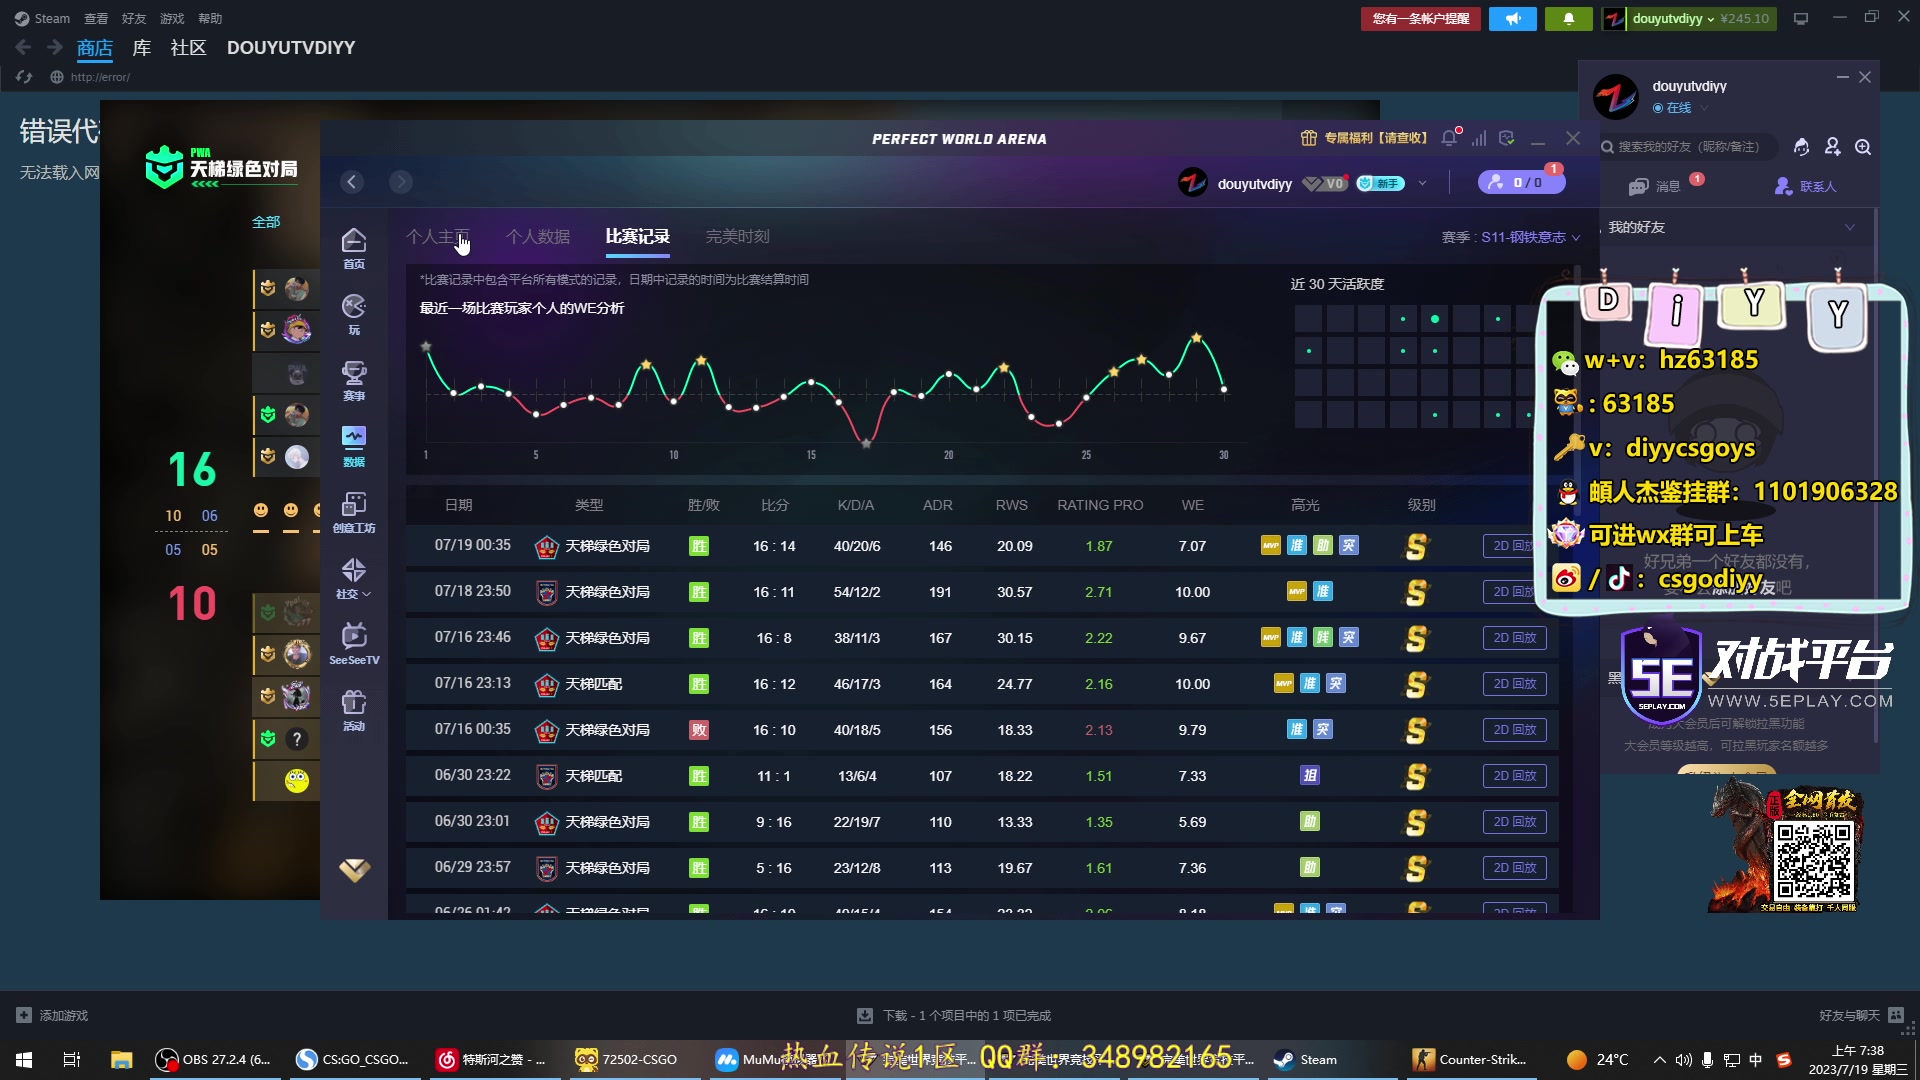1920x1080 pixels.
Task: Click the 07/16 00:35 lost match row date
Action: [x=472, y=729]
